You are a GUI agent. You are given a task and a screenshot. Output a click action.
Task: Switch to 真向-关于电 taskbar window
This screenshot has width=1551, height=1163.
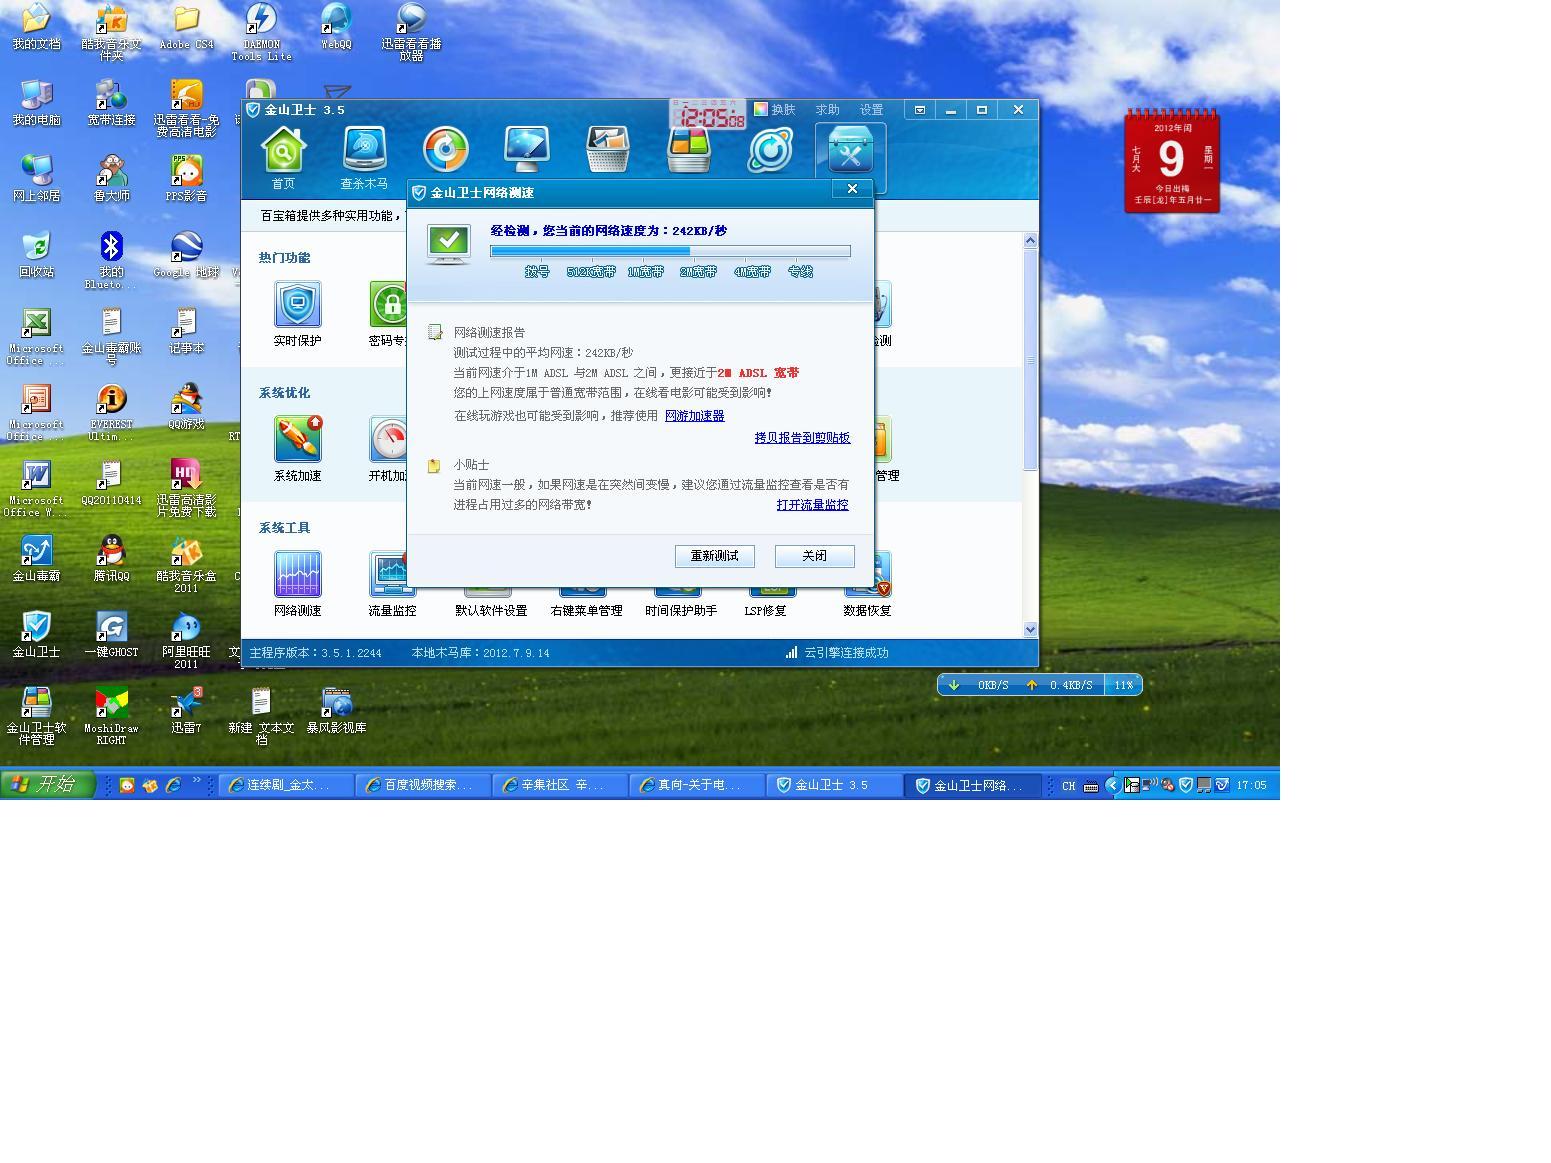698,786
